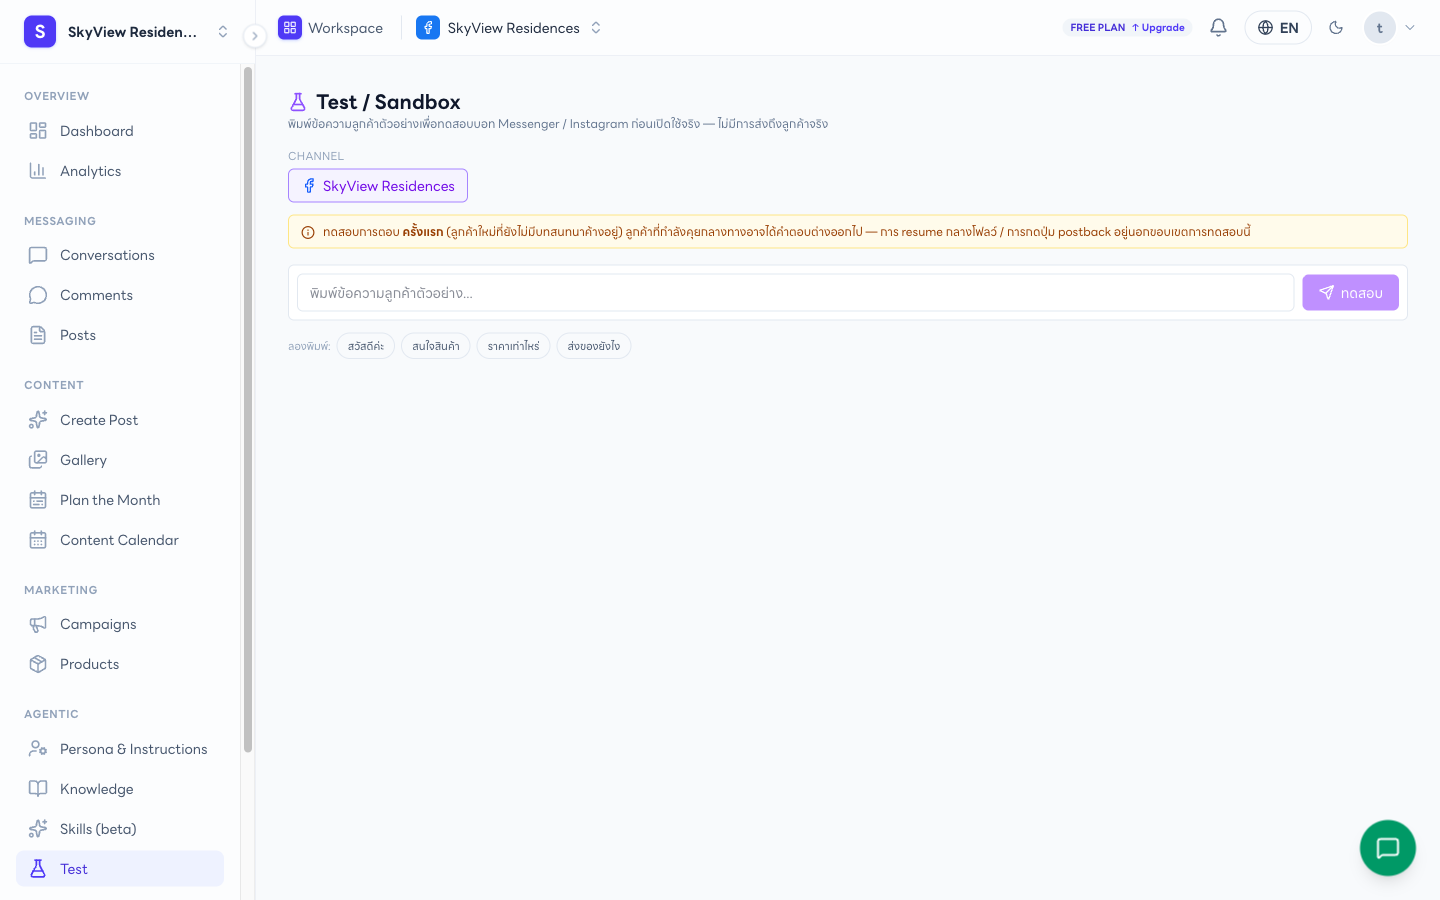Expand the SkyView Residen... workspace switcher in sidebar

point(127,32)
